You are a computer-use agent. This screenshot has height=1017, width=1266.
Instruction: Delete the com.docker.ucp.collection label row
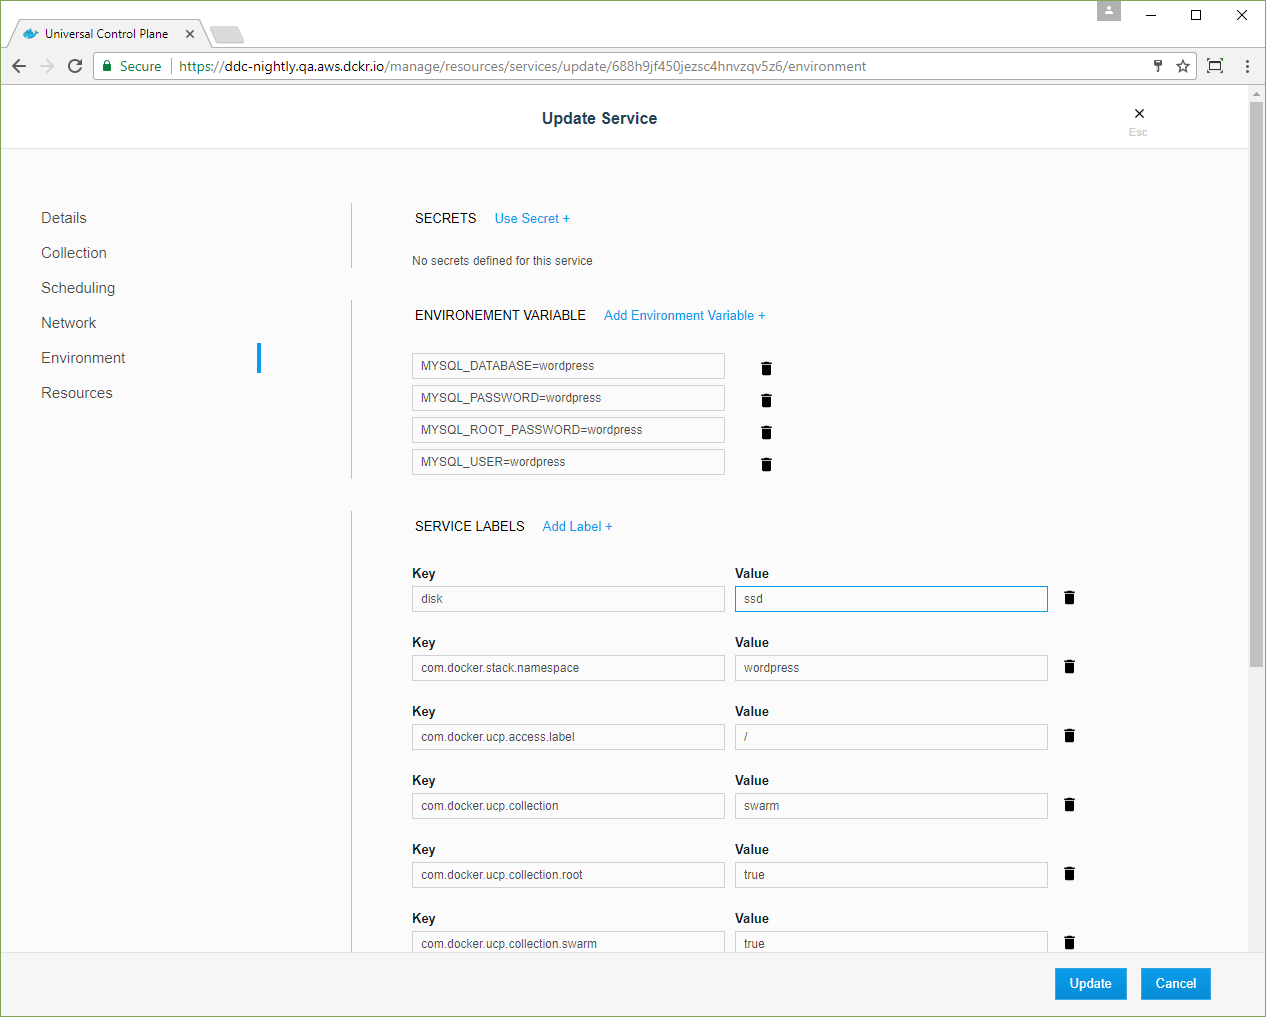(1069, 805)
